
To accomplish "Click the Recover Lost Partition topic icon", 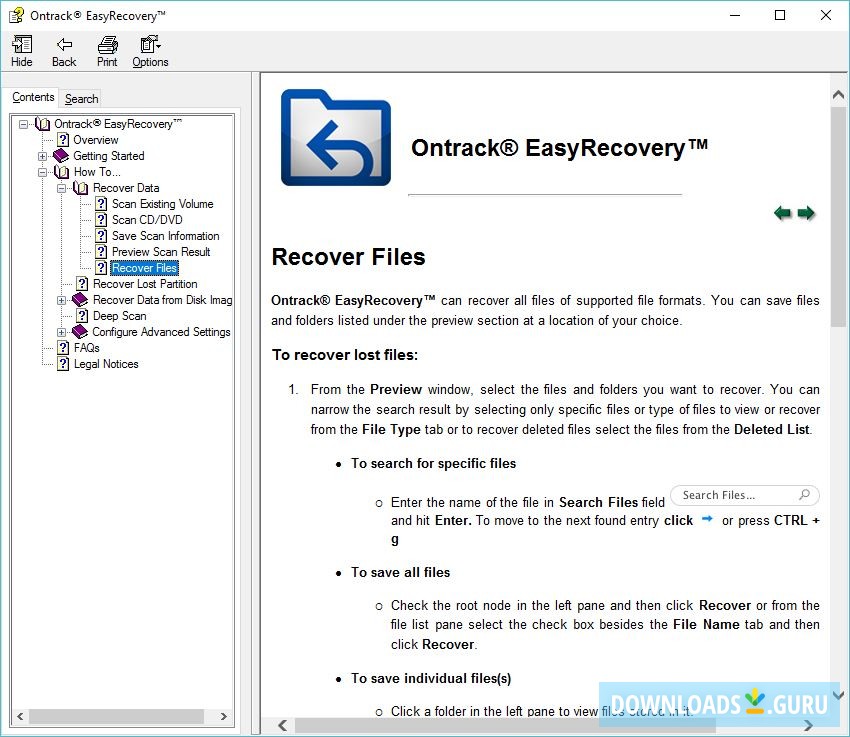I will point(82,284).
